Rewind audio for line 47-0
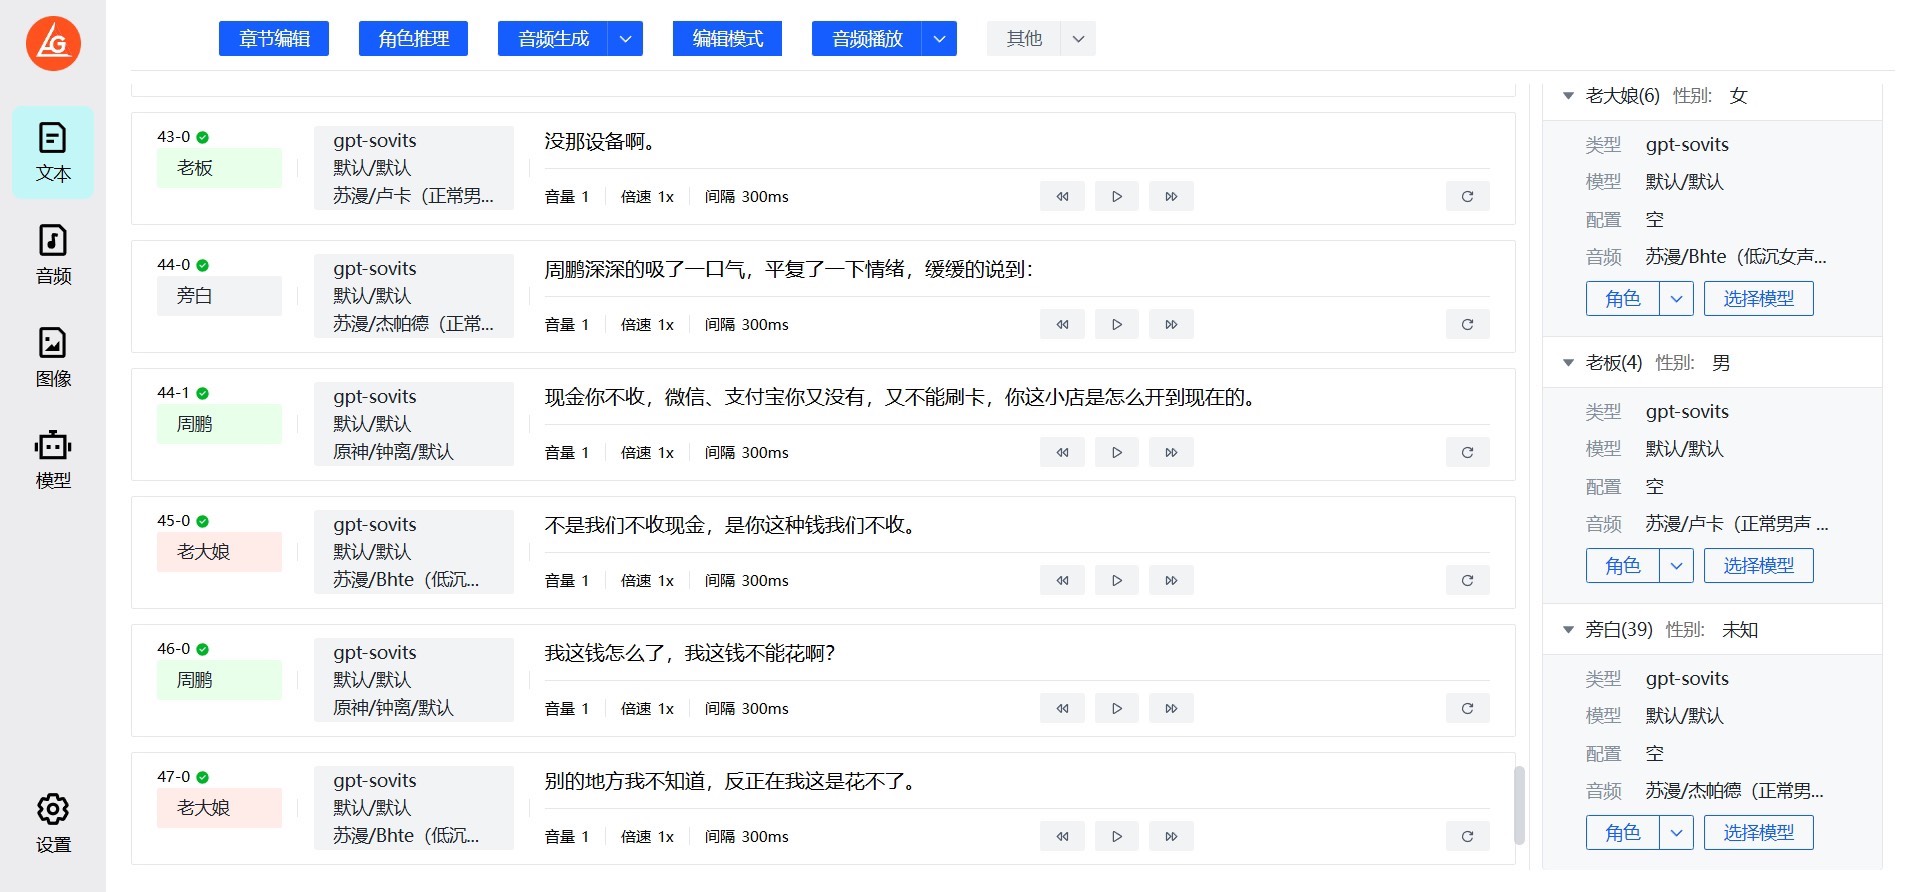This screenshot has width=1915, height=892. (1062, 837)
